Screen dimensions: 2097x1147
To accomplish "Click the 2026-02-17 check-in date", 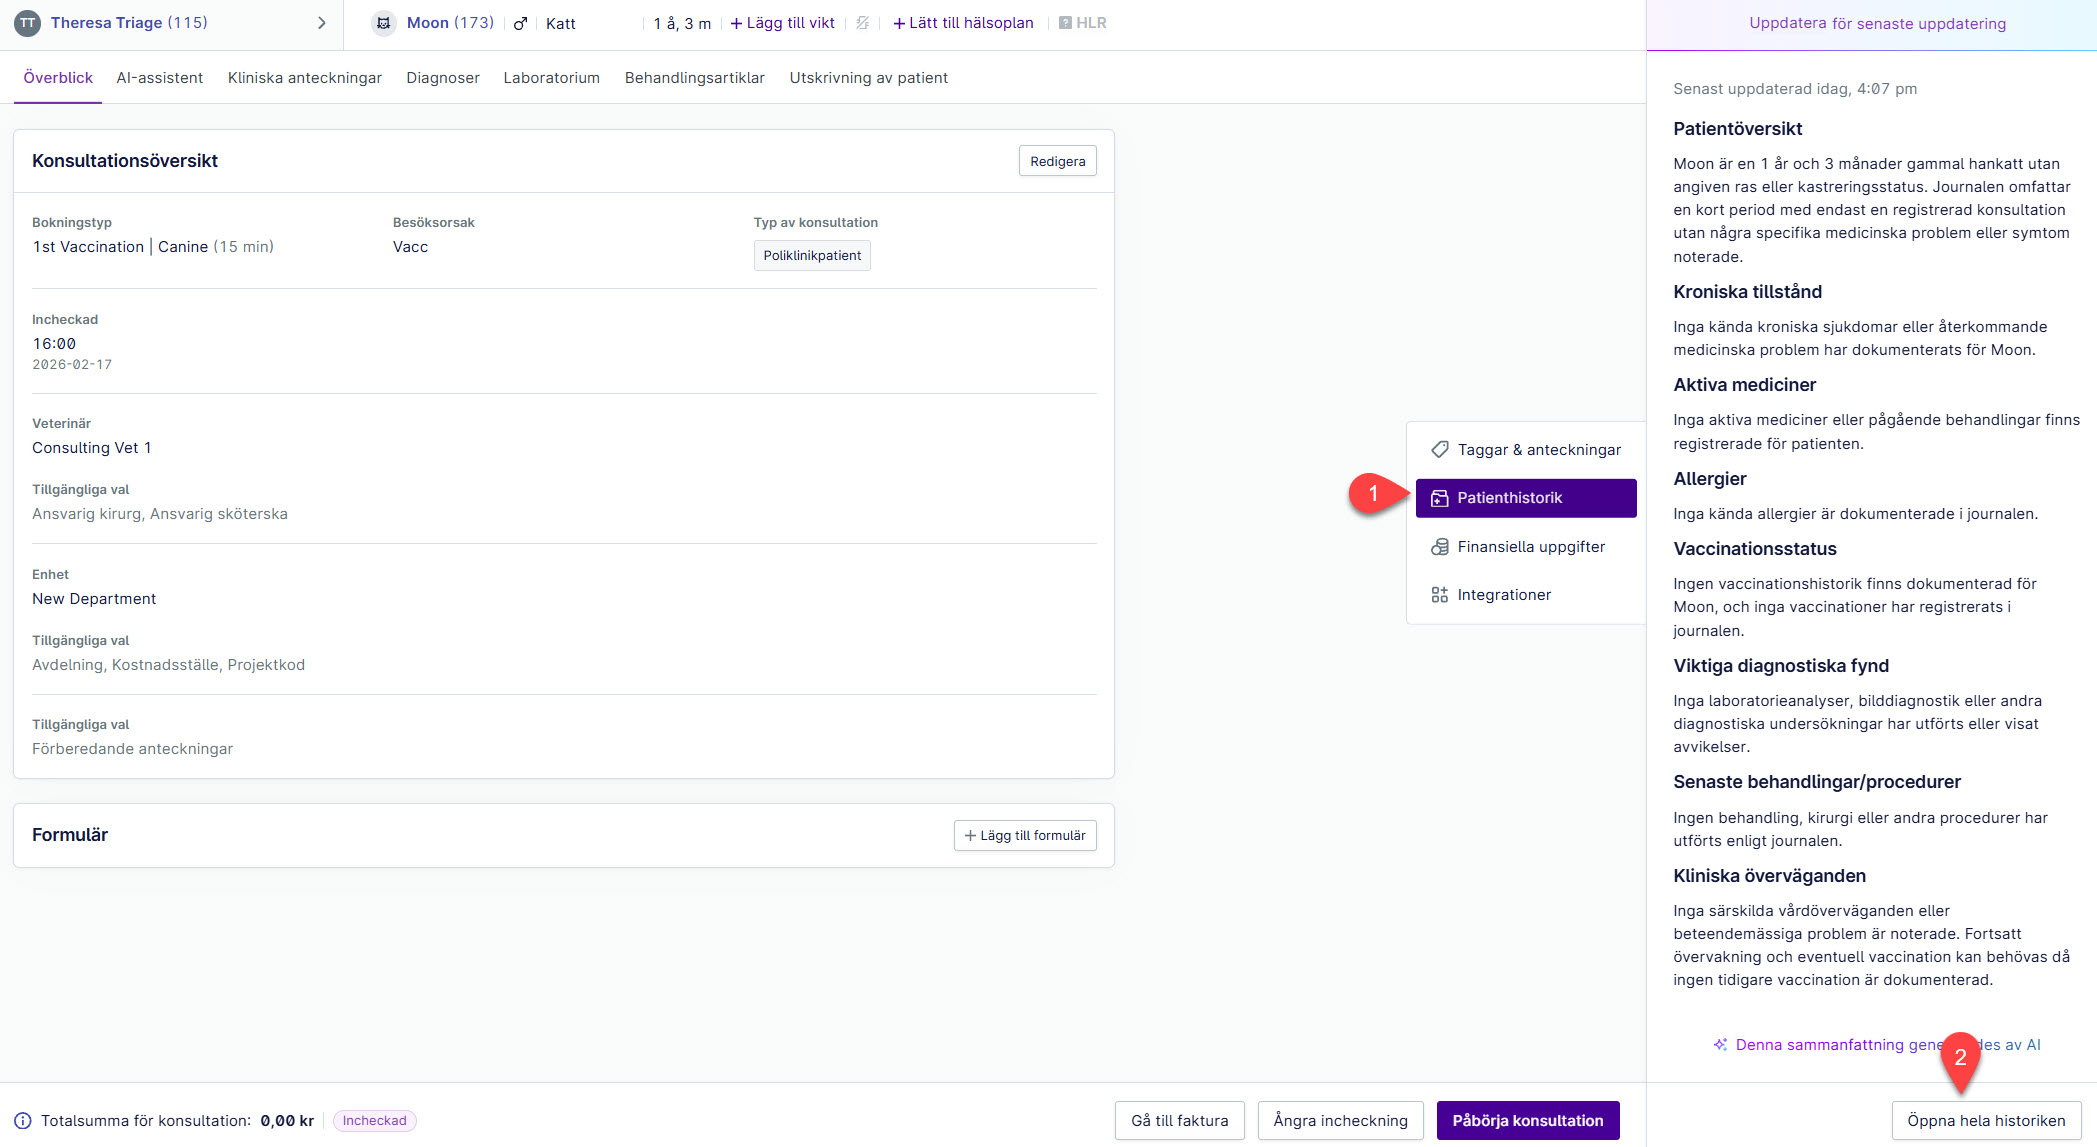I will [x=72, y=365].
